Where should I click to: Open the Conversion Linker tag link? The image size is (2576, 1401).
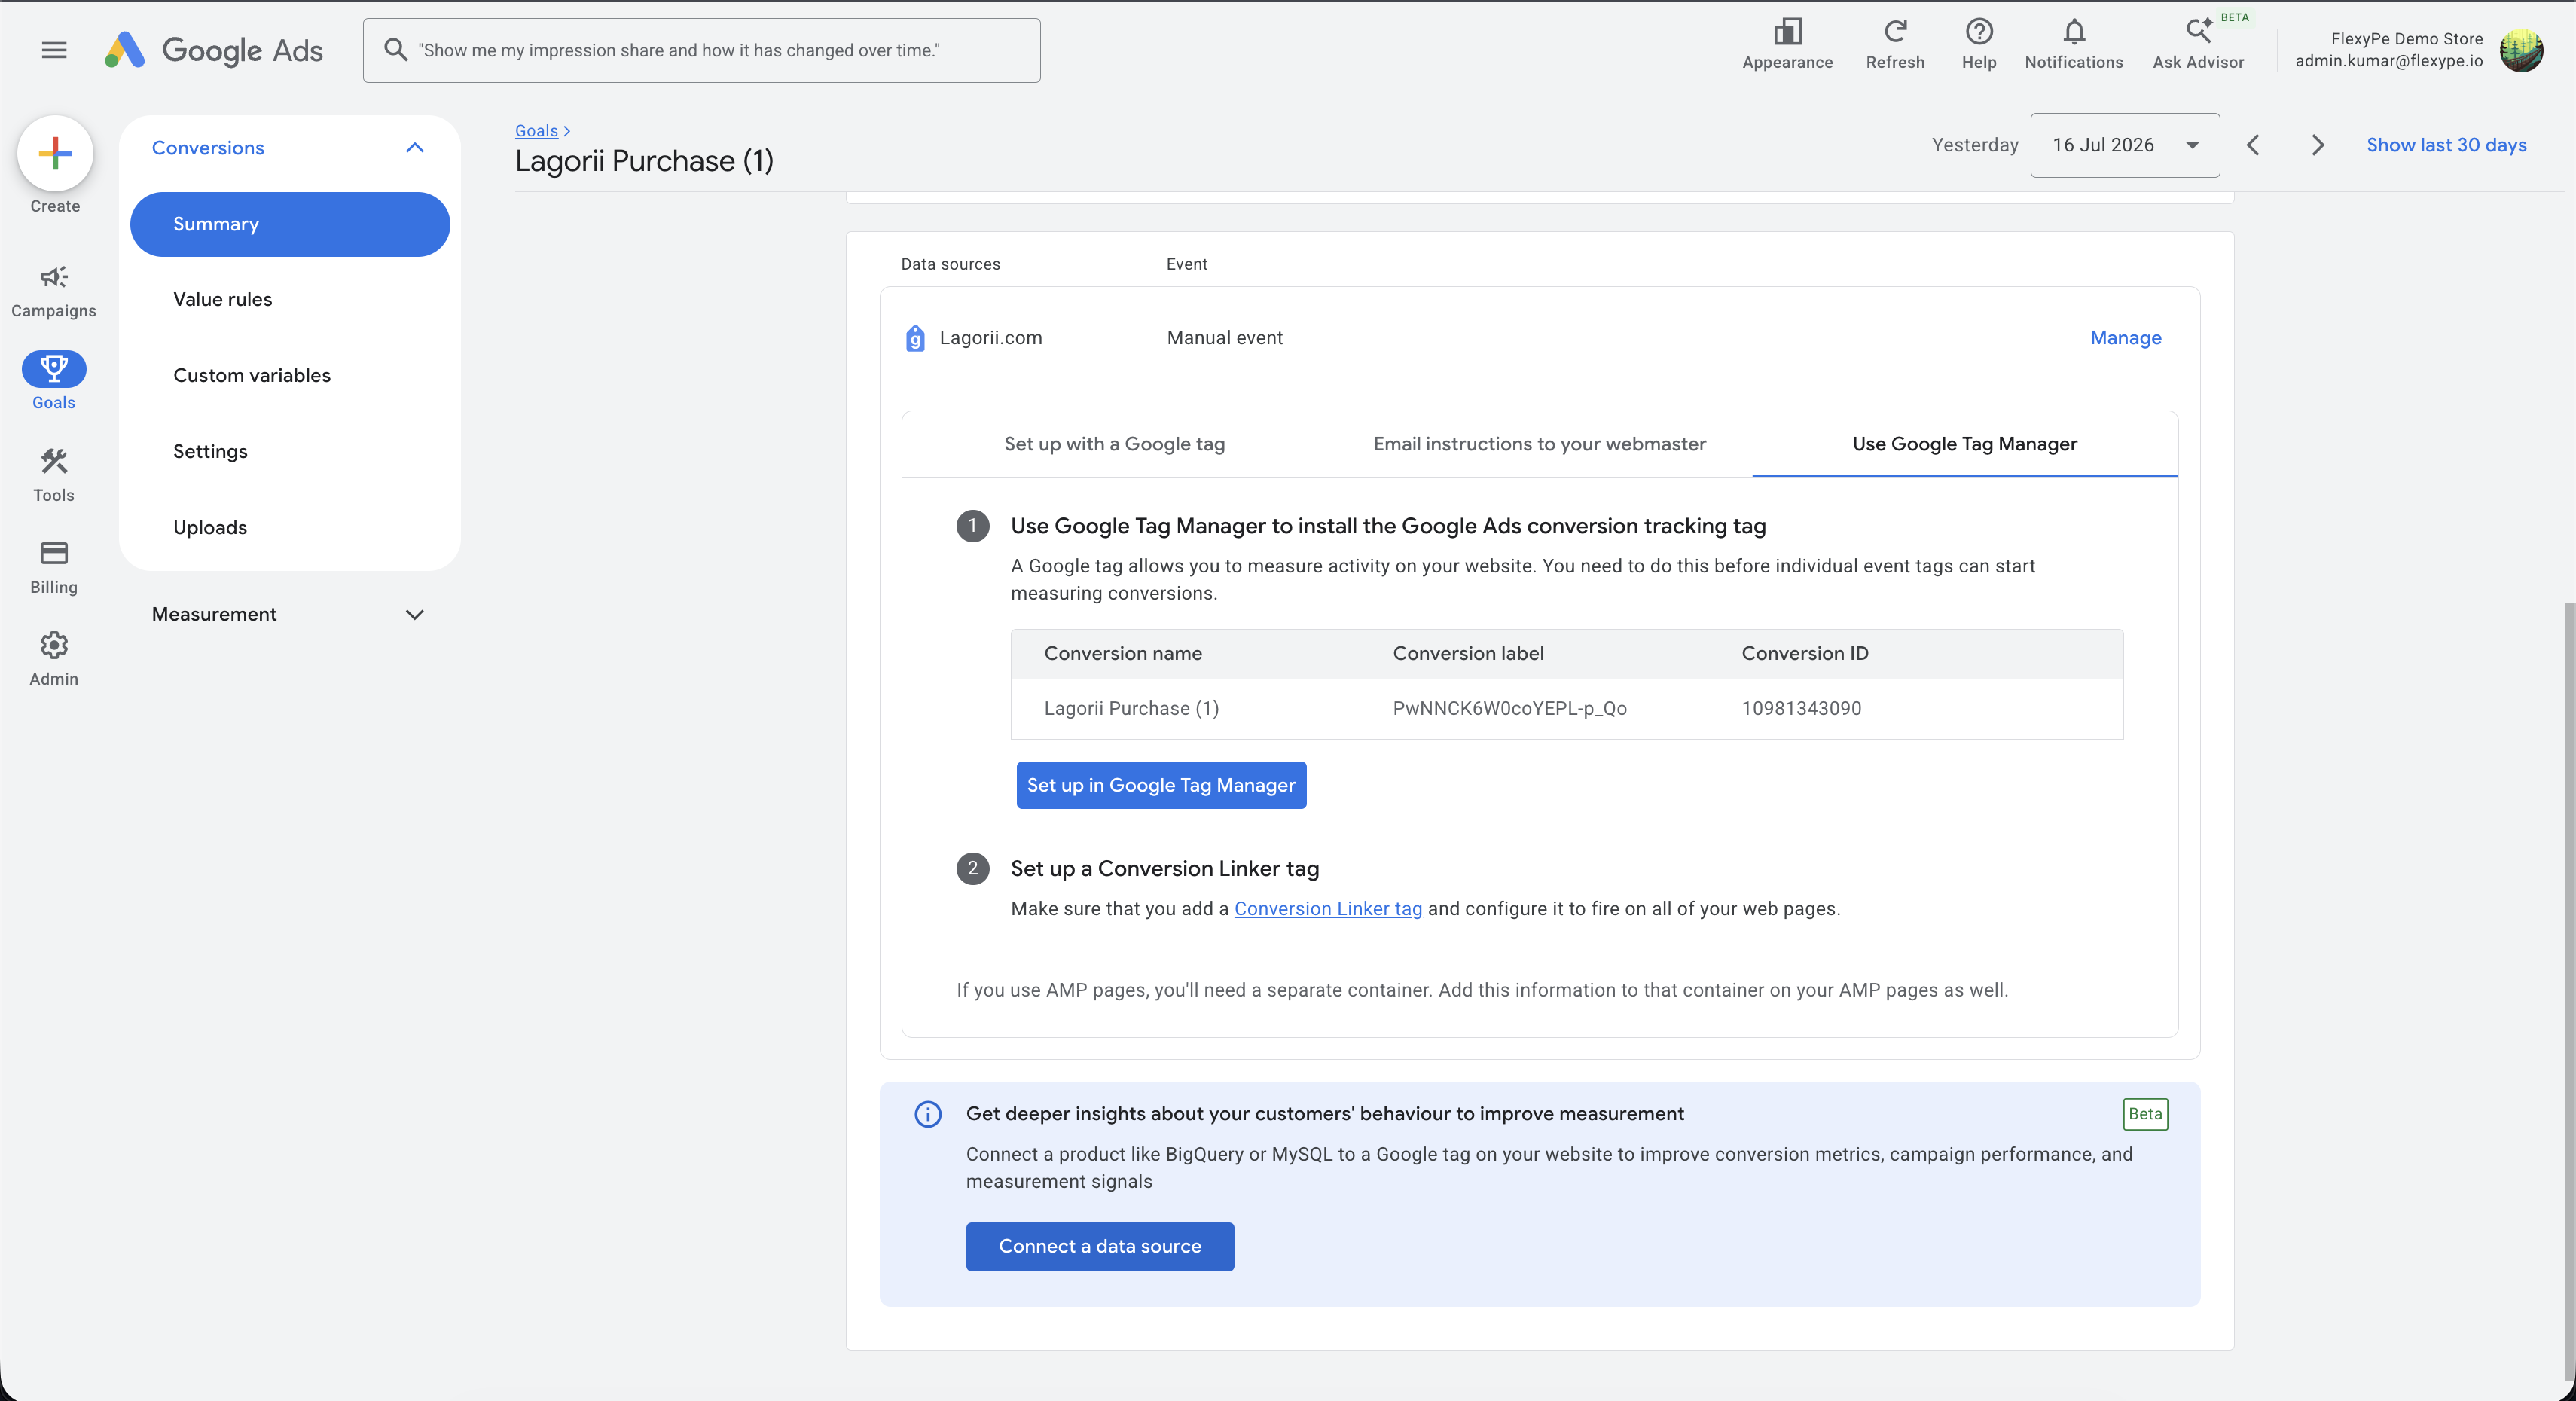pyautogui.click(x=1328, y=909)
